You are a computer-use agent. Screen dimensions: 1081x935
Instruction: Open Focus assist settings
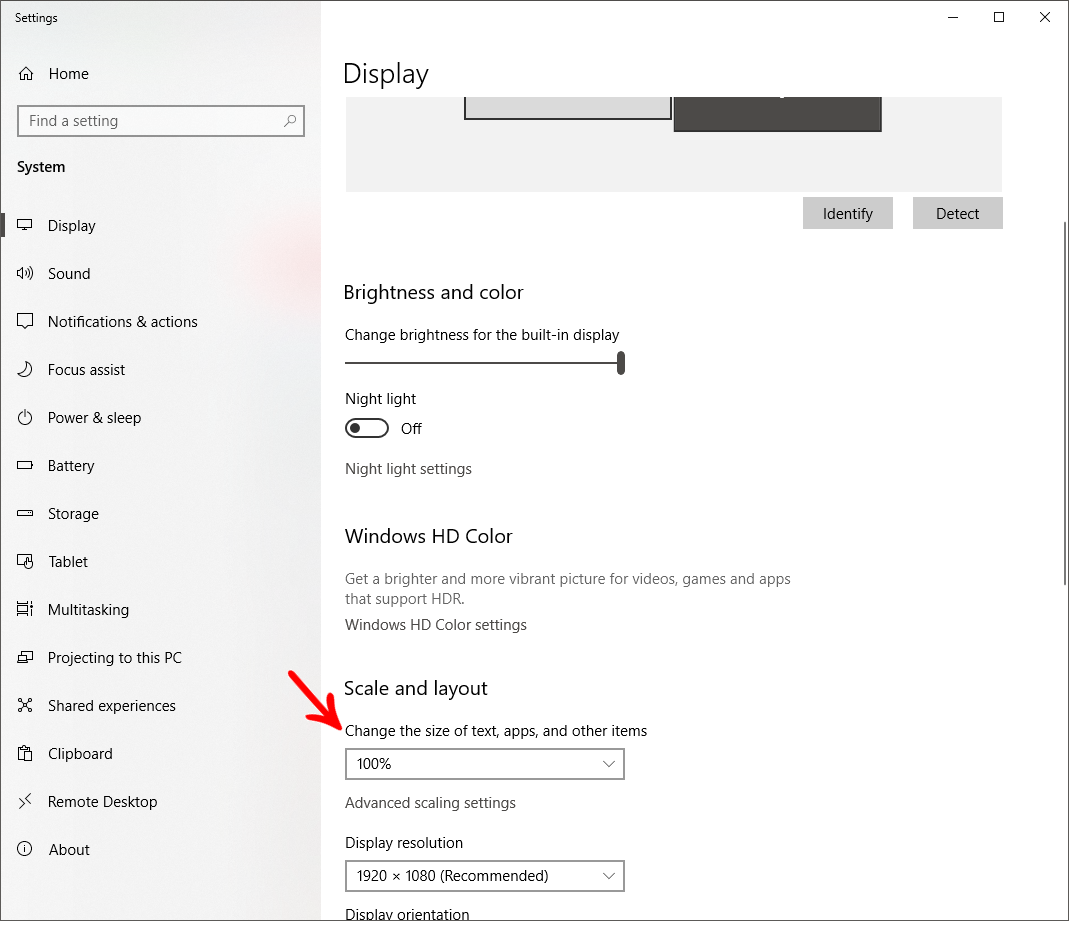pyautogui.click(x=86, y=370)
